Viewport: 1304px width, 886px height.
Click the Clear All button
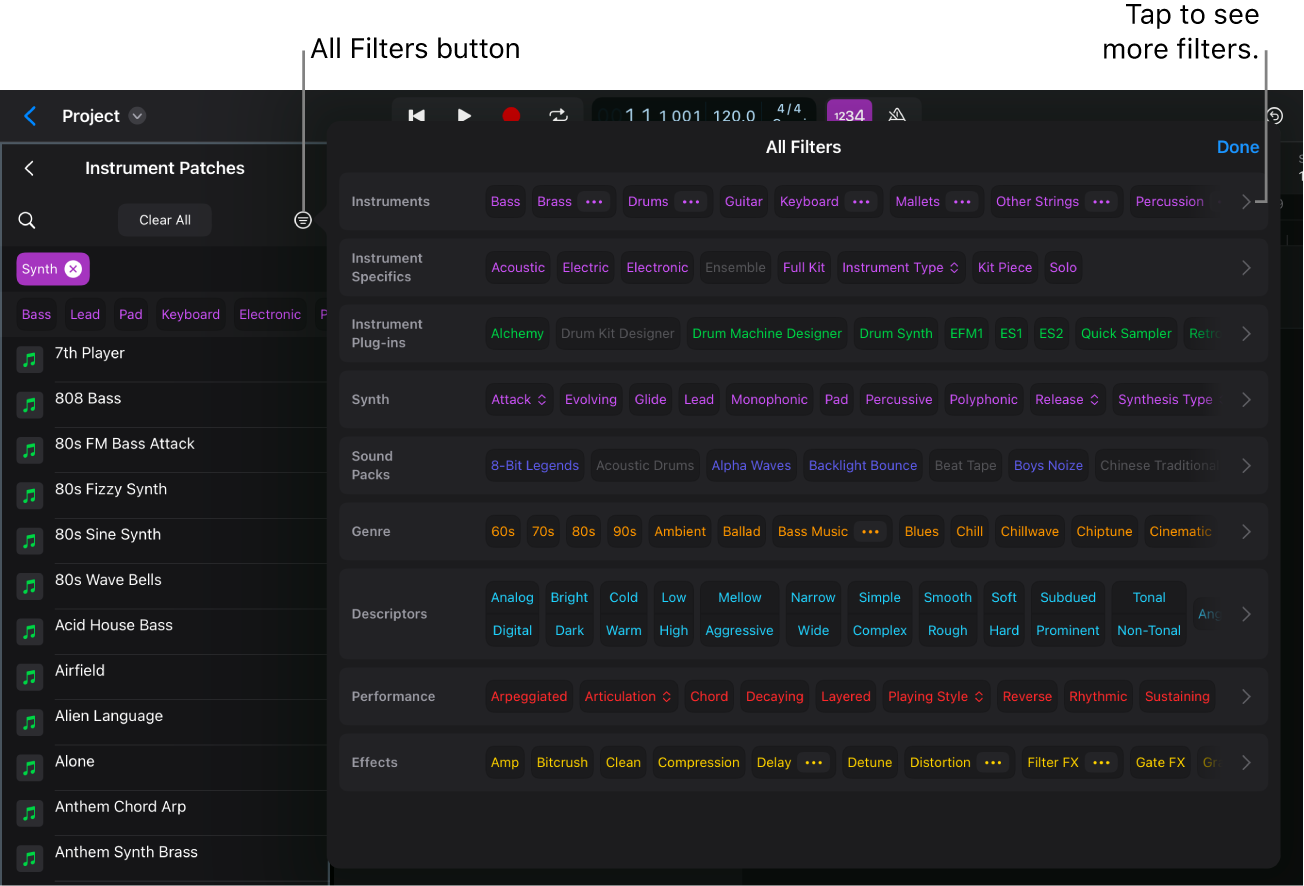pos(165,220)
